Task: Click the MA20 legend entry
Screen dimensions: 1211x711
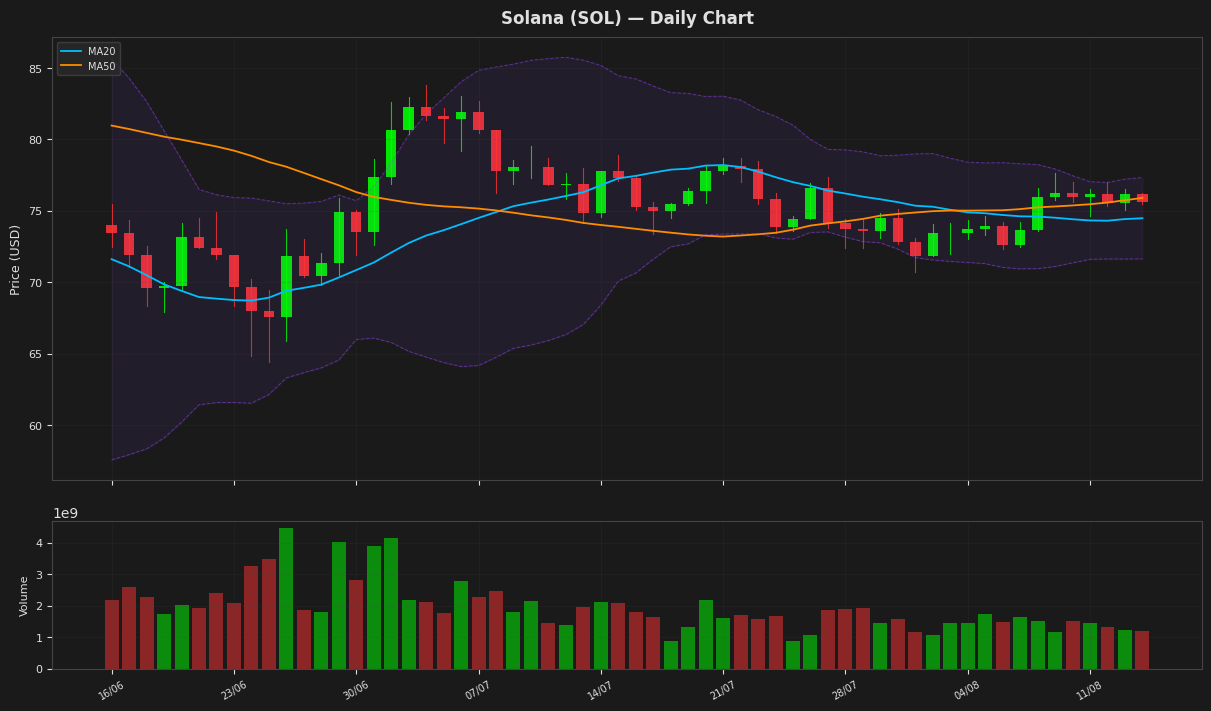Action: point(89,51)
